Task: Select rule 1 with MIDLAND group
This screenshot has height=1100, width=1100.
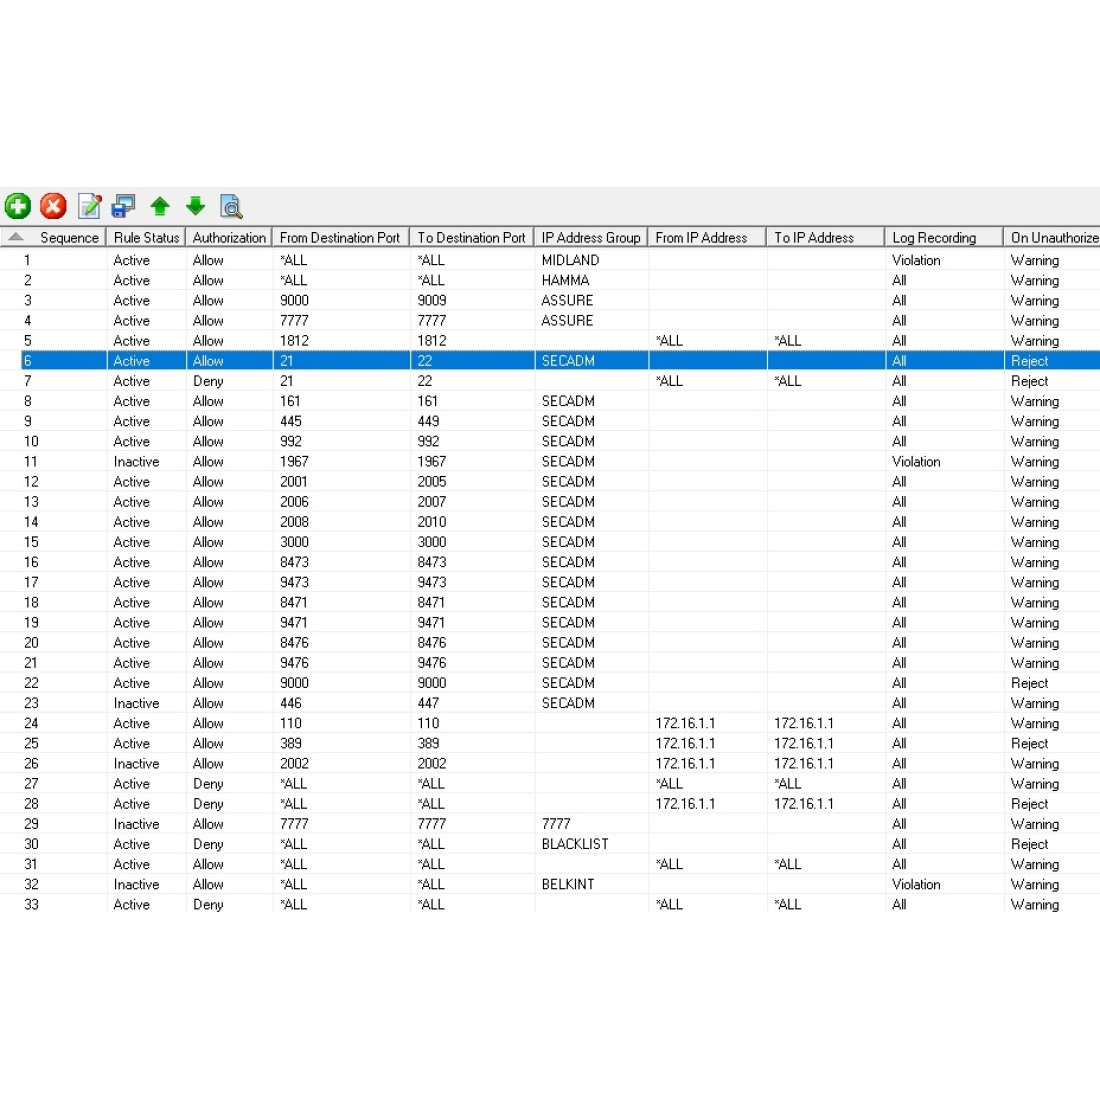Action: pos(570,260)
